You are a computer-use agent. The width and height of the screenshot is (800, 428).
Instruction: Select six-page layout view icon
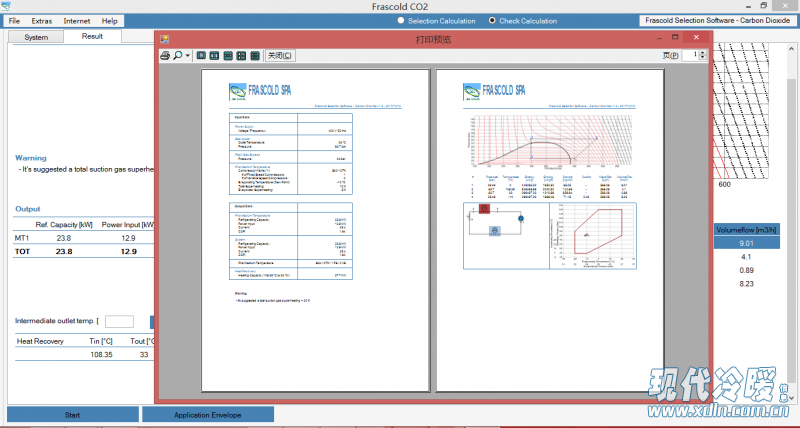coord(255,55)
